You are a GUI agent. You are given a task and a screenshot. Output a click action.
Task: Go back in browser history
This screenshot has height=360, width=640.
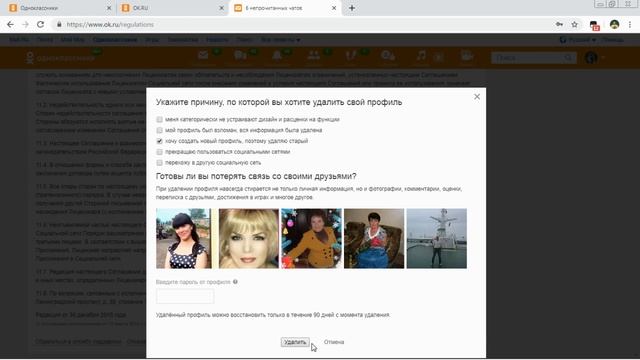(10, 24)
